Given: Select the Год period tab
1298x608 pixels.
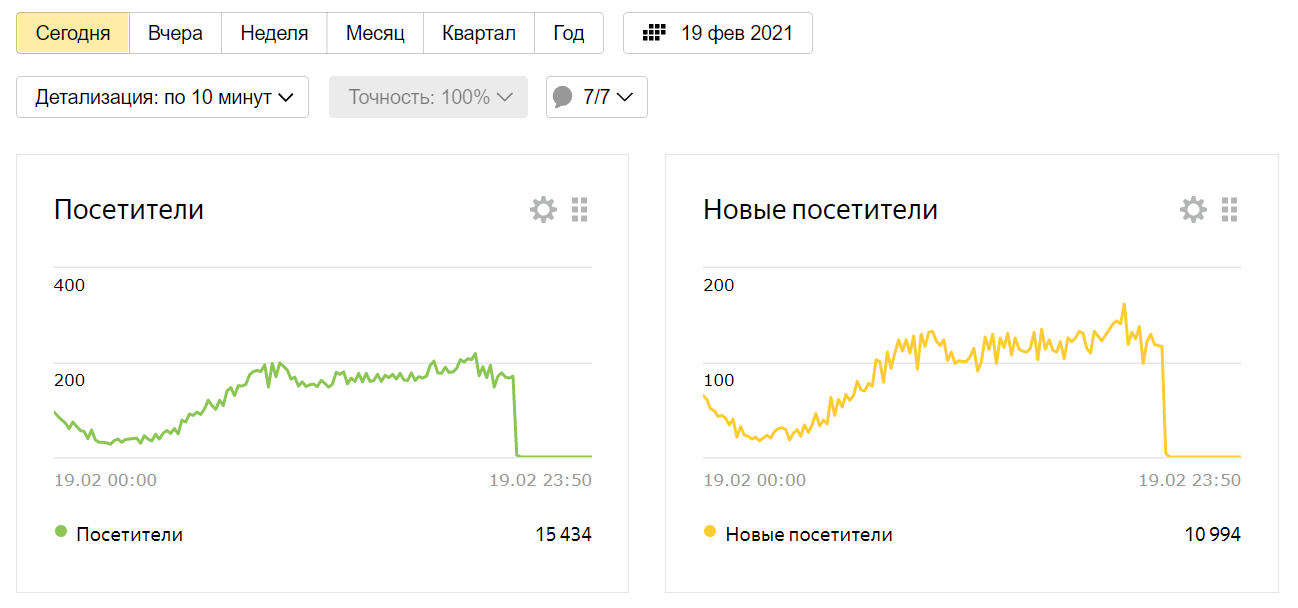Looking at the screenshot, I should pyautogui.click(x=568, y=33).
